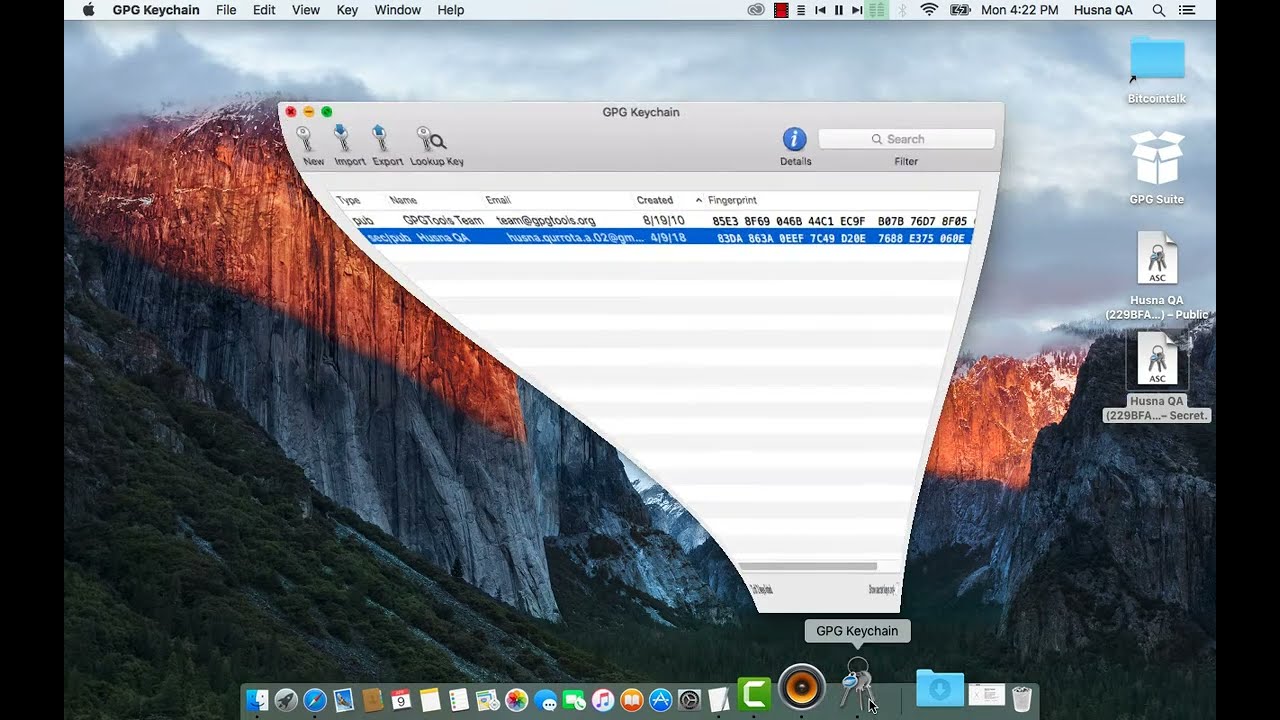Open Contacts in the Dock
This screenshot has height=720, width=1280.
point(373,699)
